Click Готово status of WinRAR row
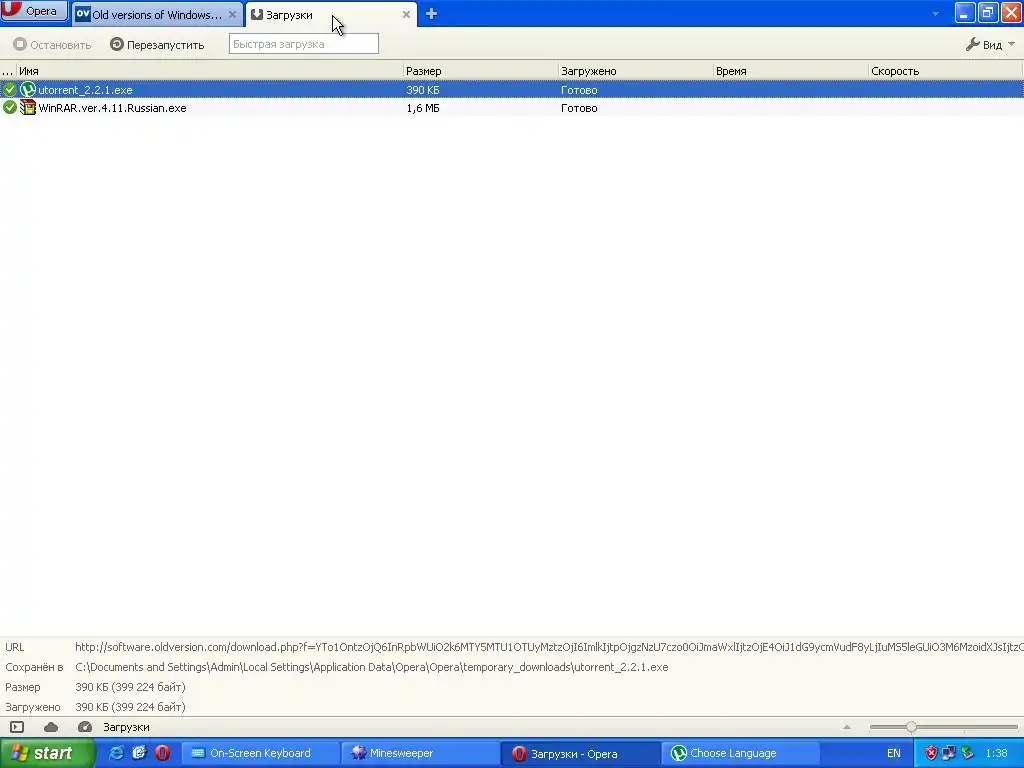This screenshot has height=768, width=1024. point(579,108)
